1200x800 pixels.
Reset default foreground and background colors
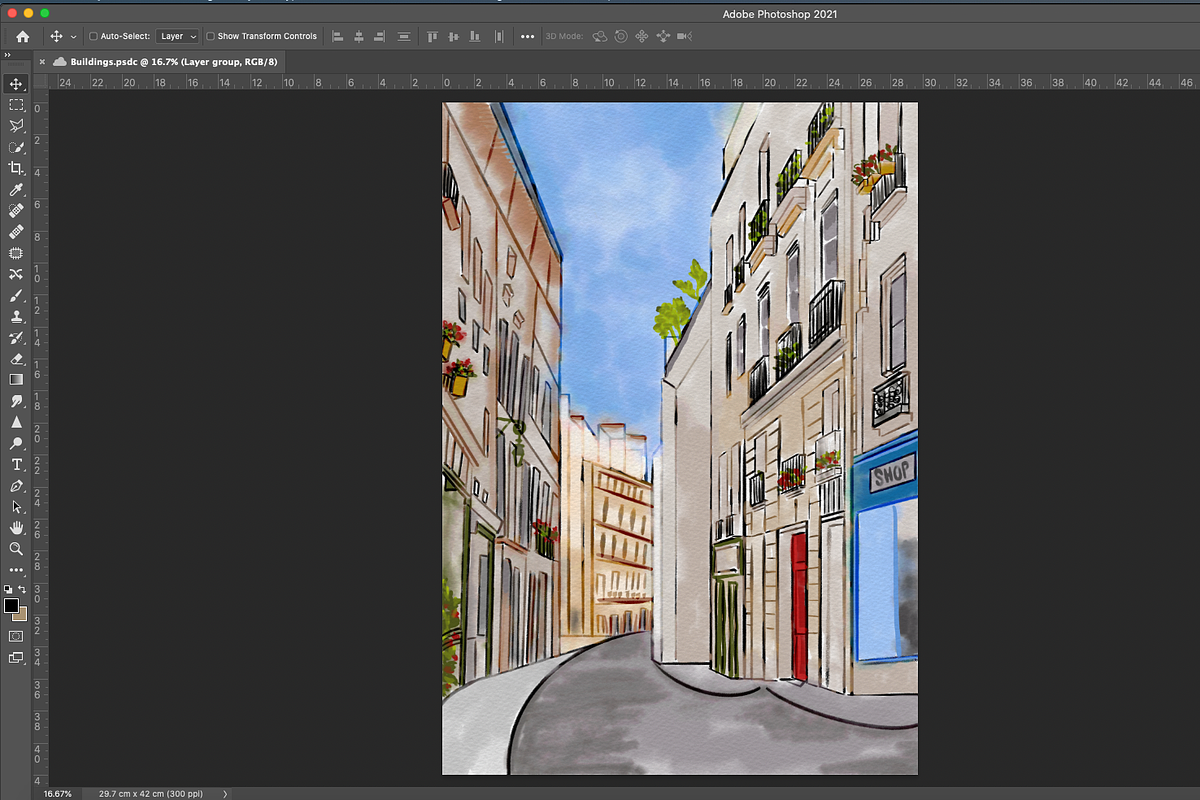click(x=8, y=591)
